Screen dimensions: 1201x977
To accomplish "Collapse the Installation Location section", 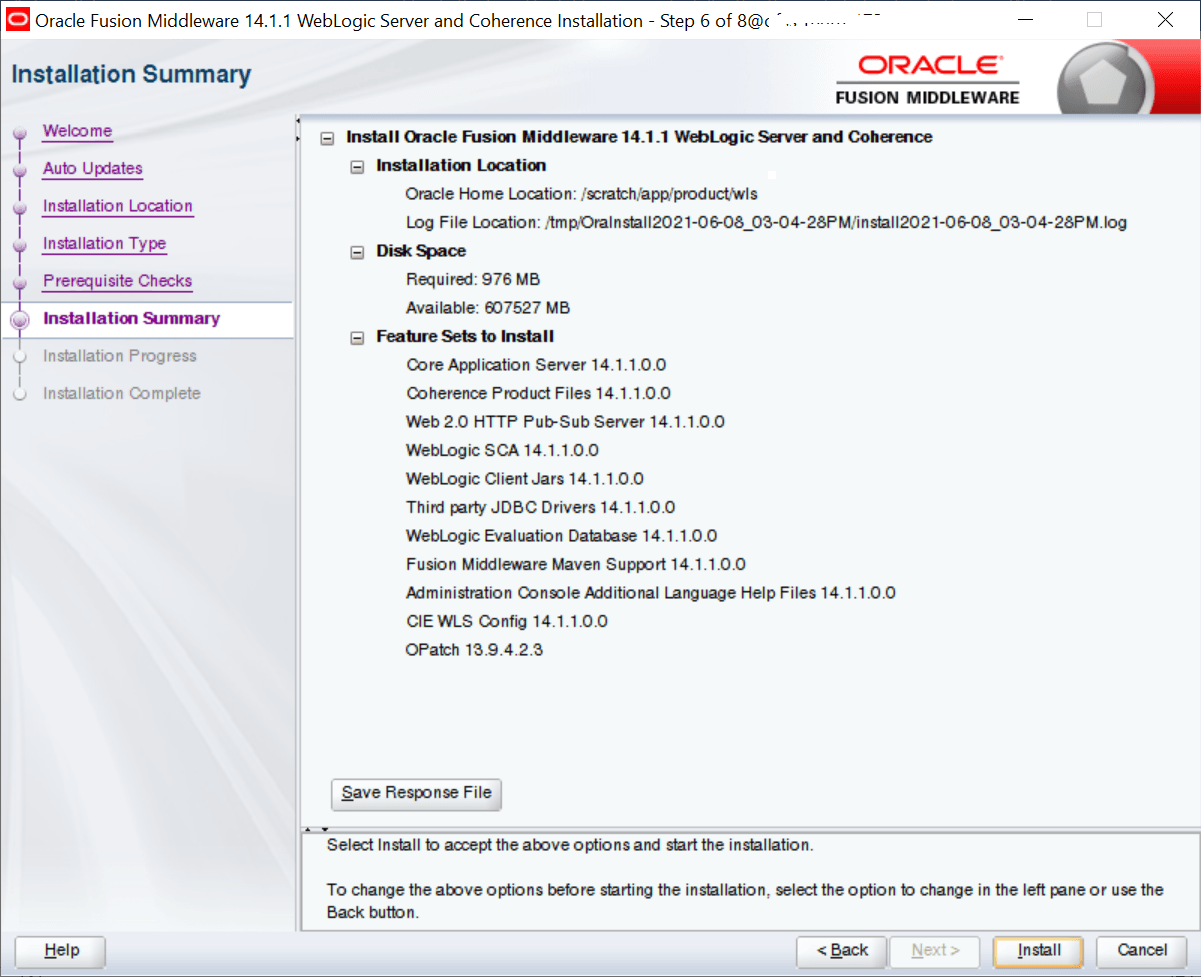I will 357,166.
